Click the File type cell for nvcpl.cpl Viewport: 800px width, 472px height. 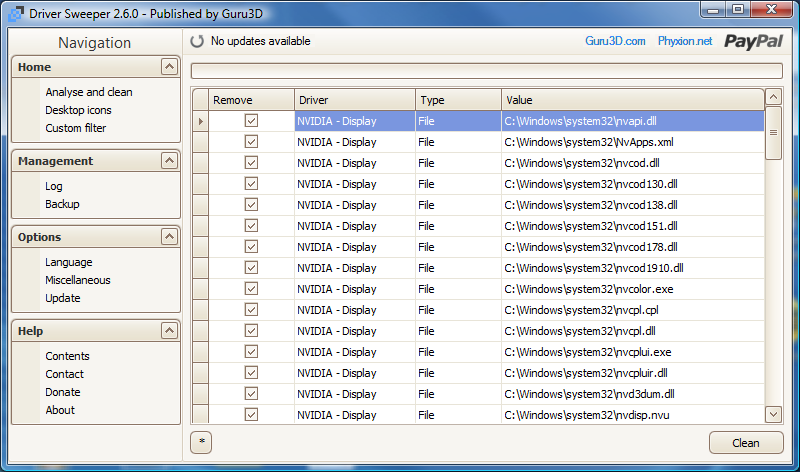[459, 310]
